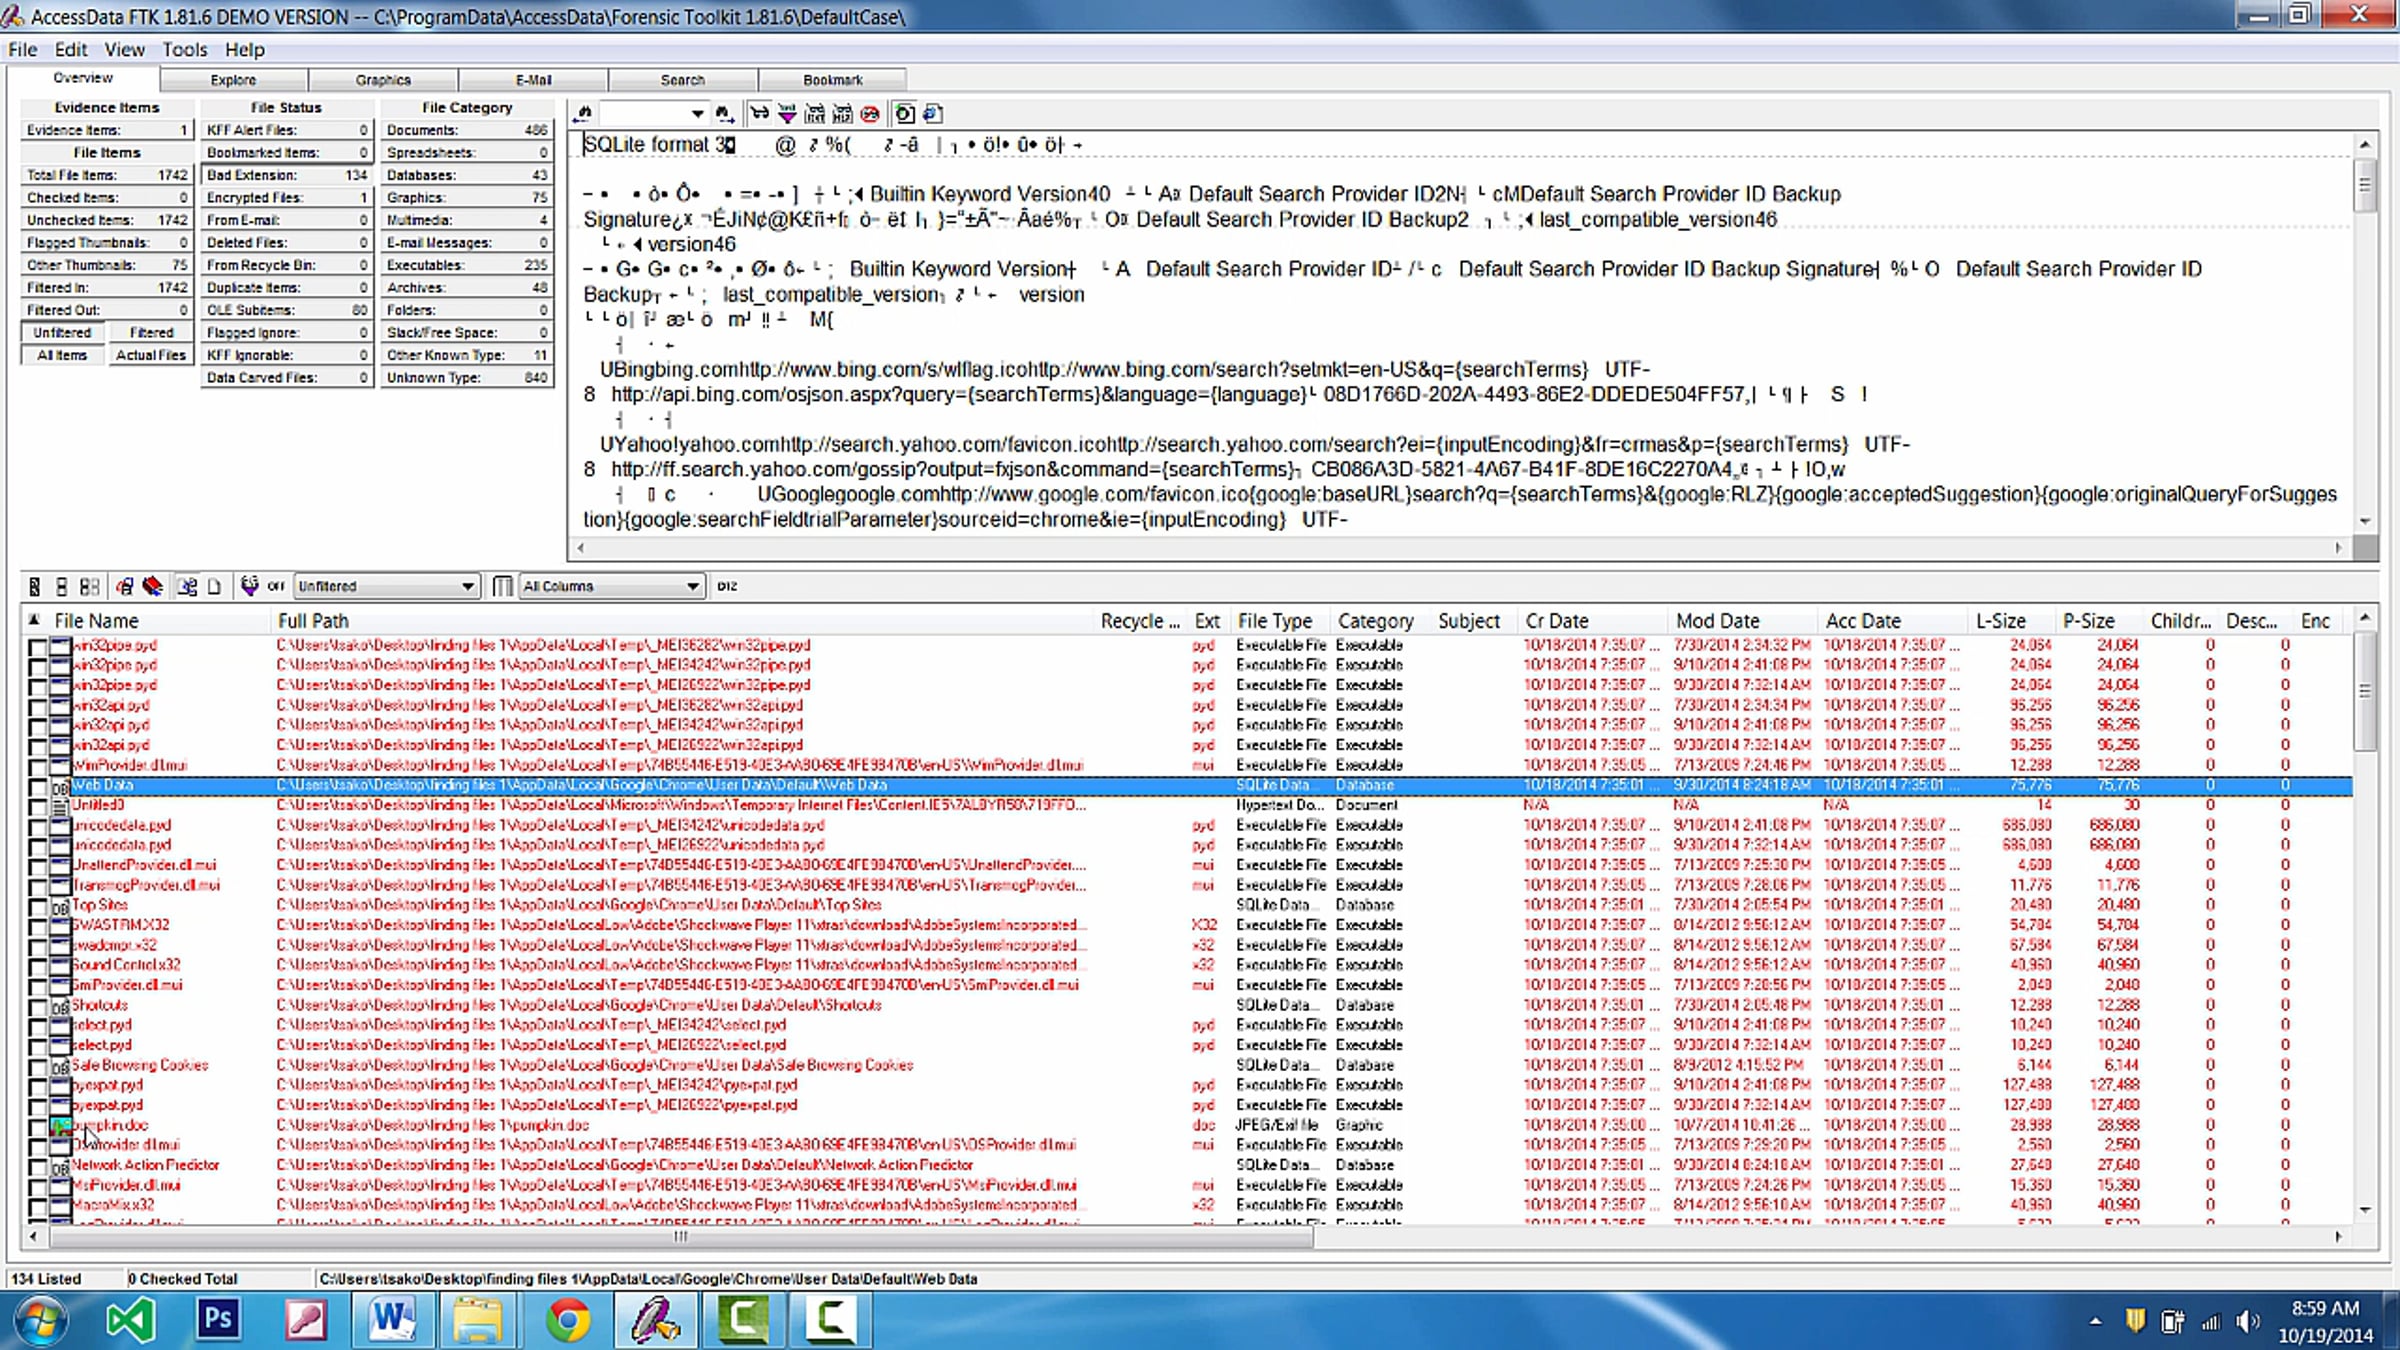Click the red no-Internet-Explorer icon
Screen dimensions: 2400x1350
[x=870, y=114]
